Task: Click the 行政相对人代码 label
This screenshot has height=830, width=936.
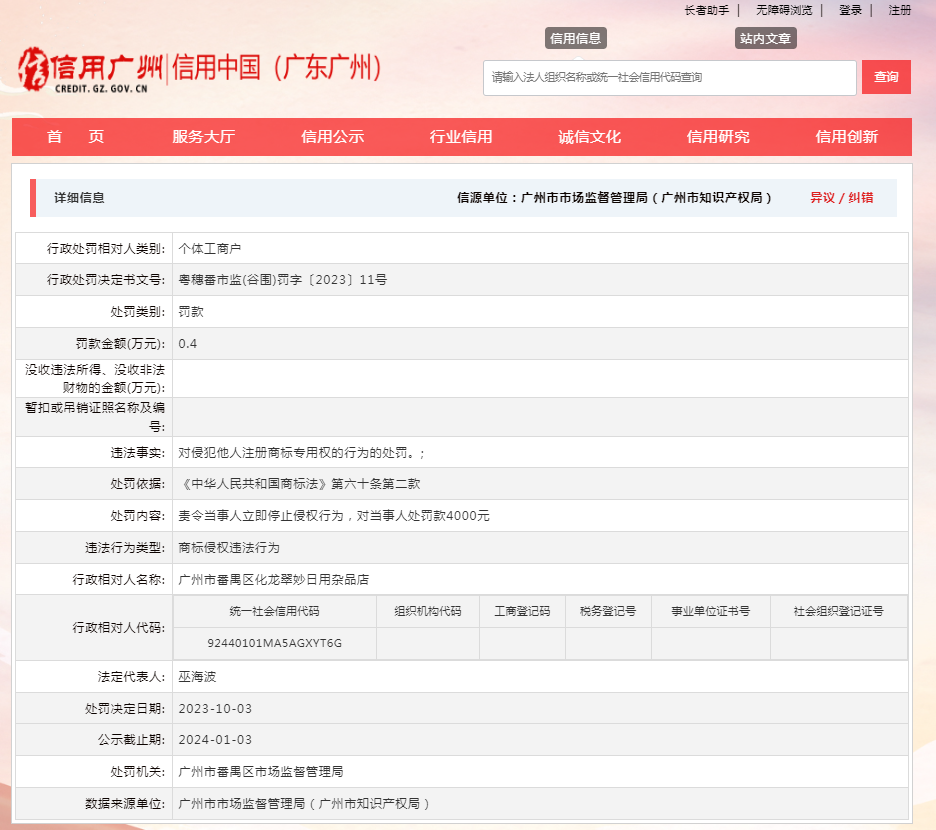Action: pos(119,627)
